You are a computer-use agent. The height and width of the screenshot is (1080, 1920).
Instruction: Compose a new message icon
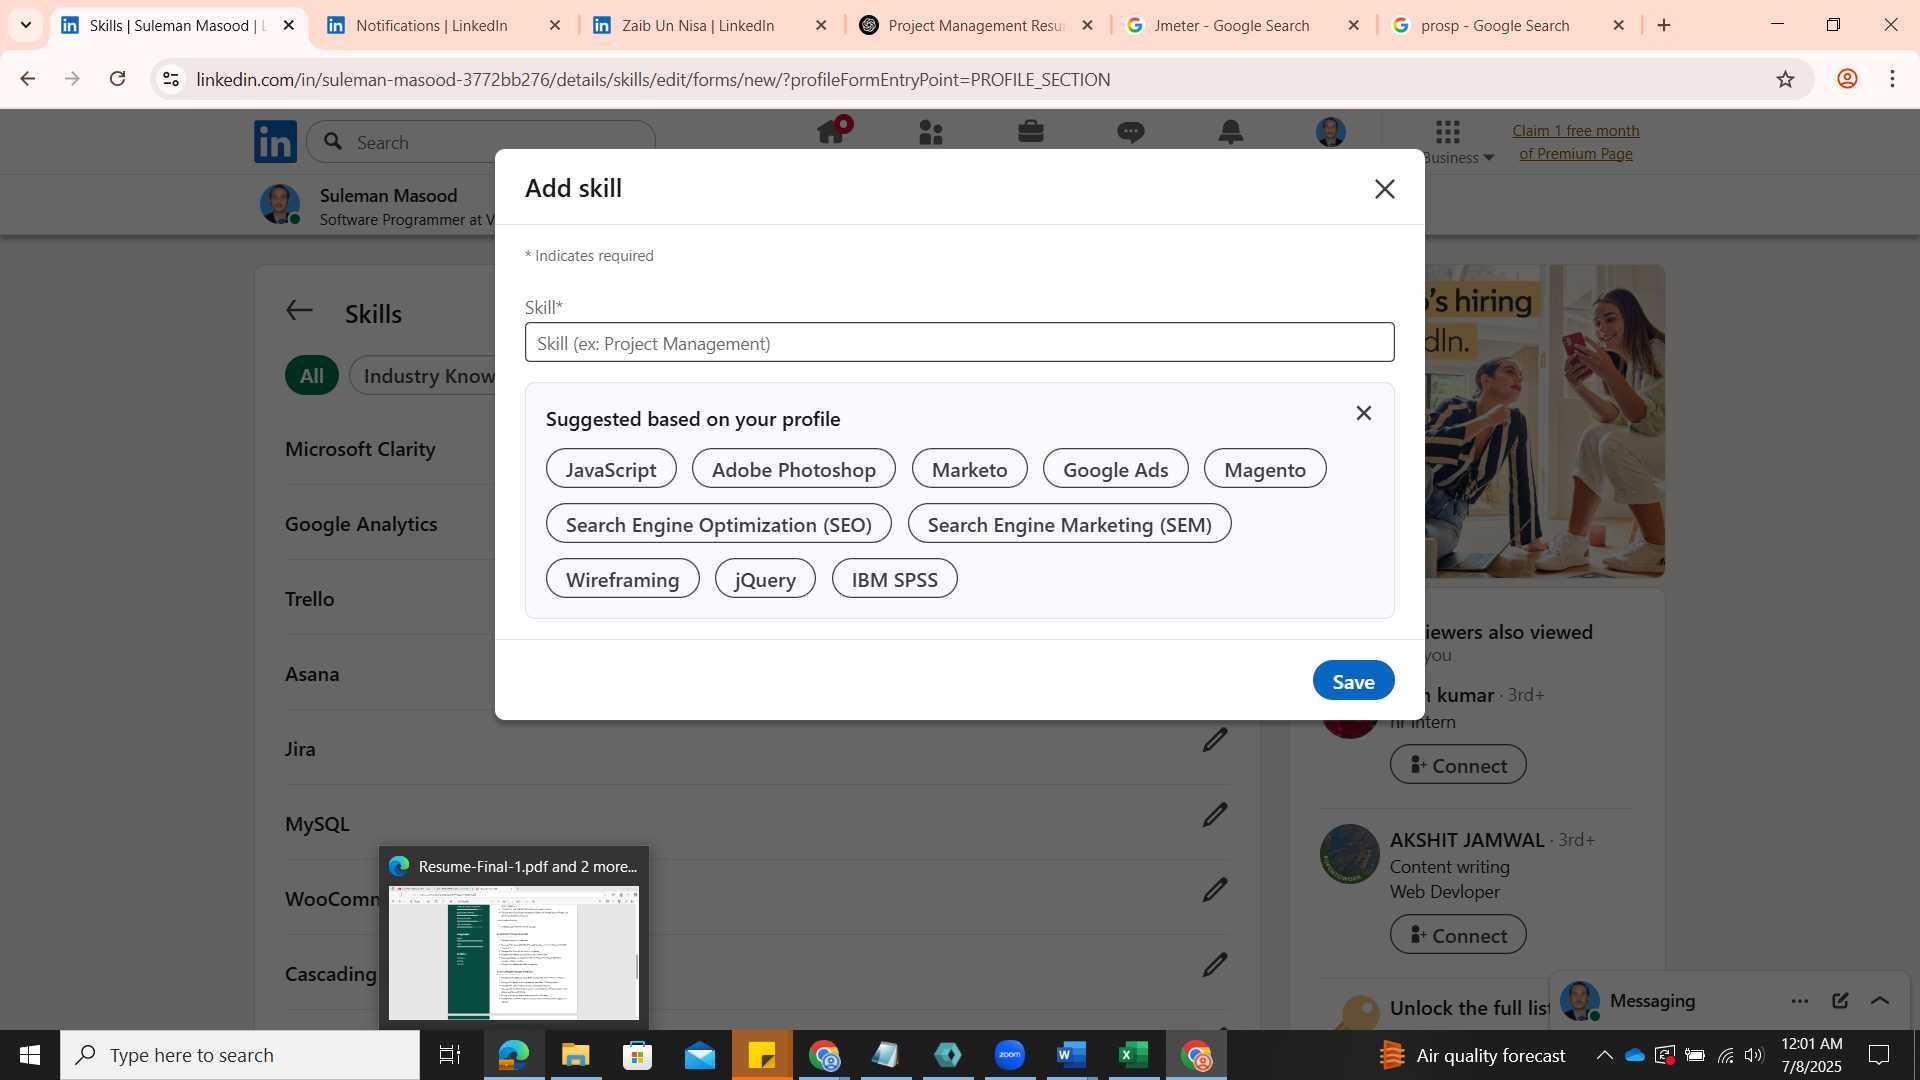(x=1840, y=1001)
